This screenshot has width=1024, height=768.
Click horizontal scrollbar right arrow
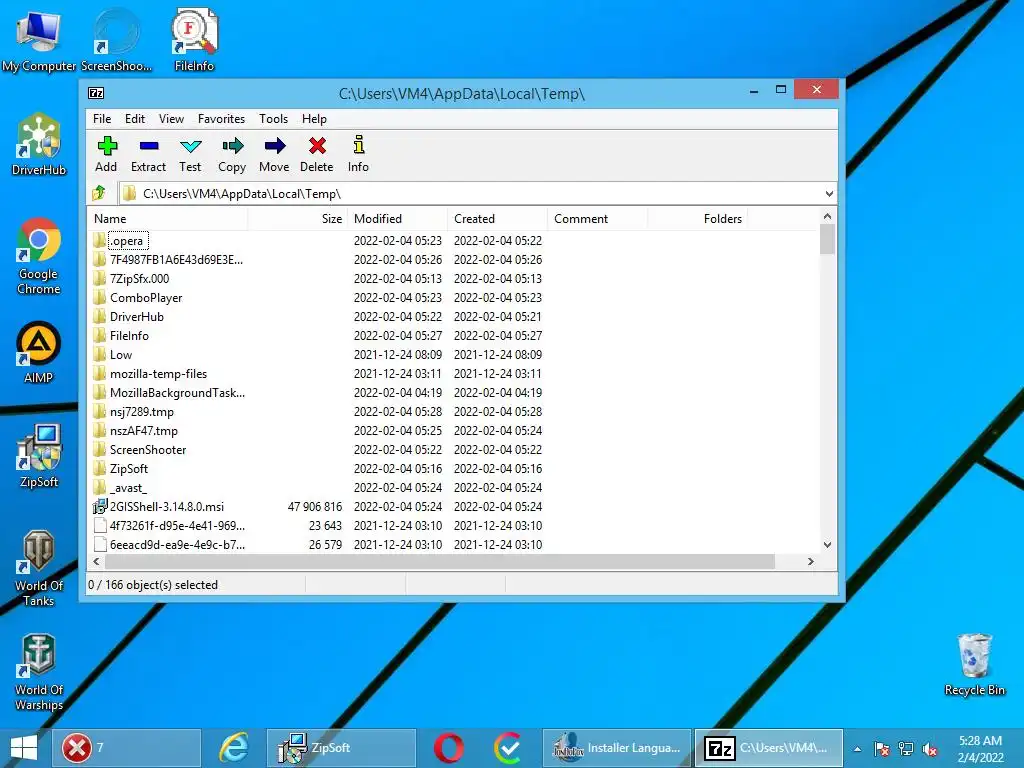810,562
